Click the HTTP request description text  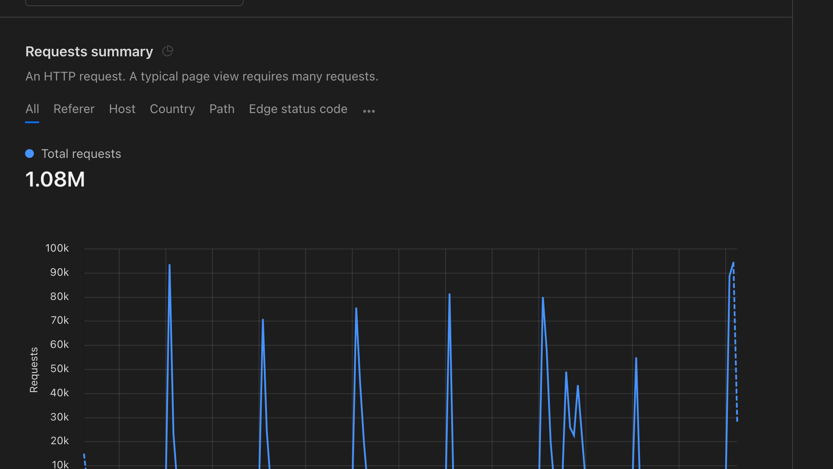[x=202, y=76]
